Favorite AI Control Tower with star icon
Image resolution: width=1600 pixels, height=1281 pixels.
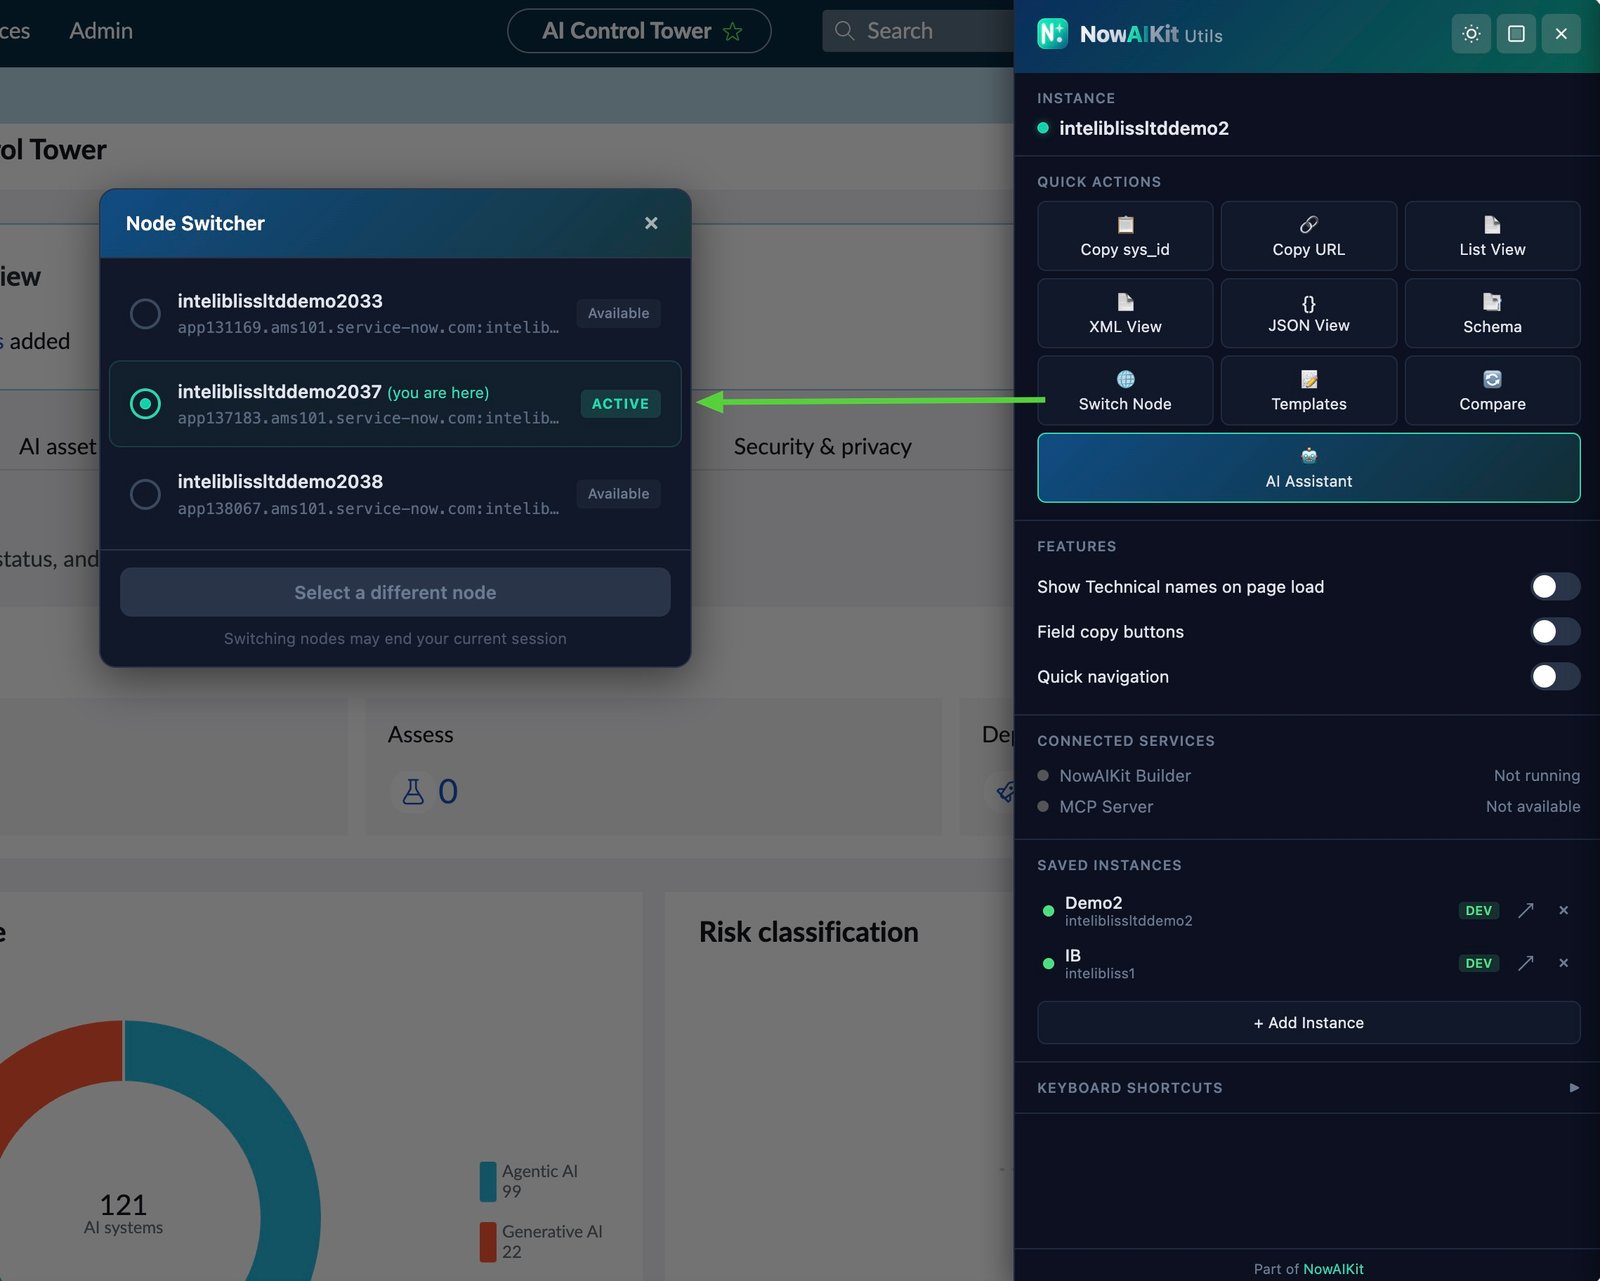(733, 31)
